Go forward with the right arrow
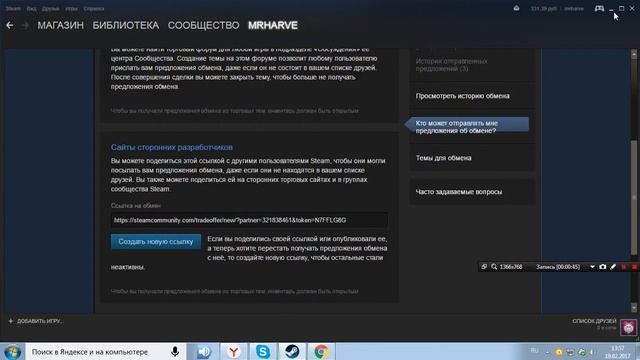 (x=25, y=25)
